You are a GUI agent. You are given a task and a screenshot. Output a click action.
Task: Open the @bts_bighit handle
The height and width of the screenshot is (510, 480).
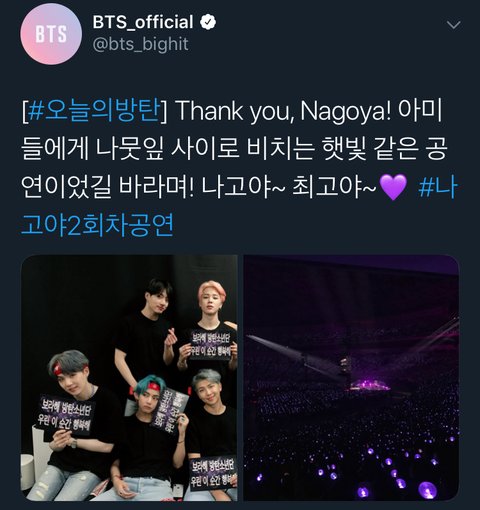[x=140, y=44]
